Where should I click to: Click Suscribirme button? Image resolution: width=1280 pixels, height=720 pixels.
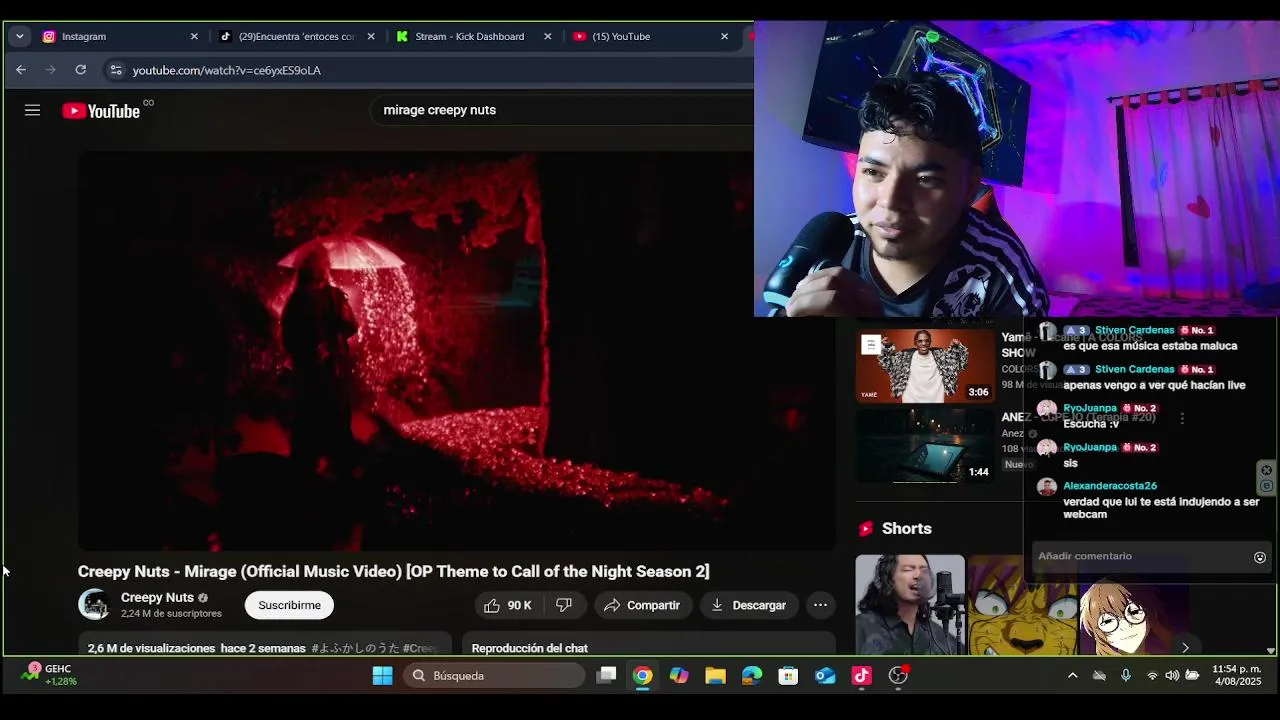click(x=289, y=605)
